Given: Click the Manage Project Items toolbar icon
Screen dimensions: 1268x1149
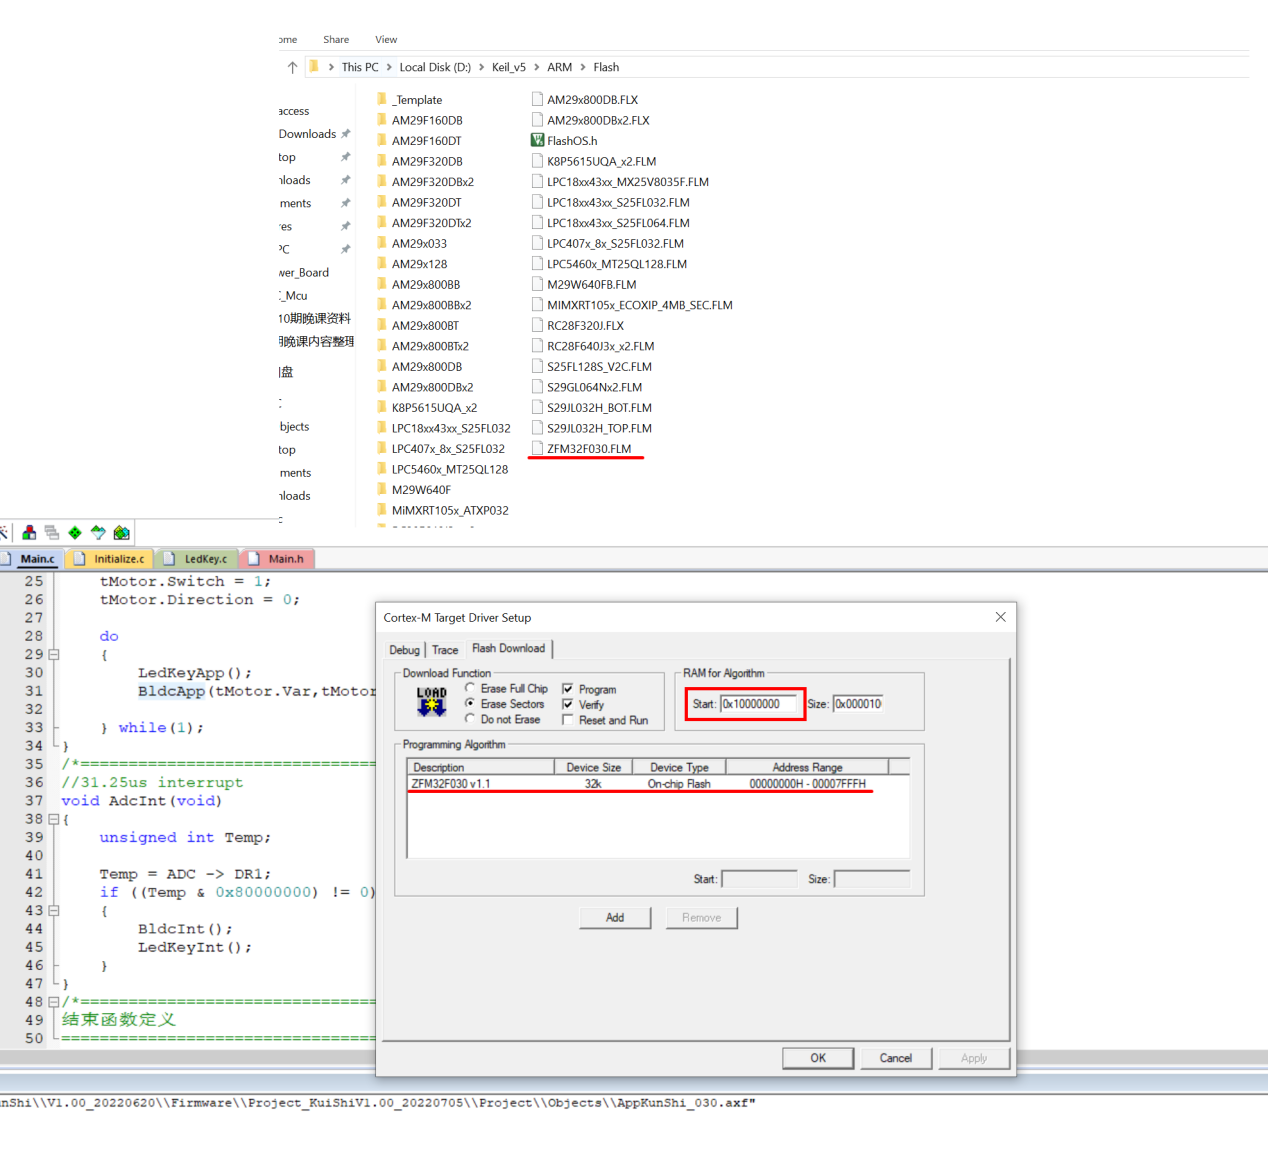Looking at the screenshot, I should (29, 533).
